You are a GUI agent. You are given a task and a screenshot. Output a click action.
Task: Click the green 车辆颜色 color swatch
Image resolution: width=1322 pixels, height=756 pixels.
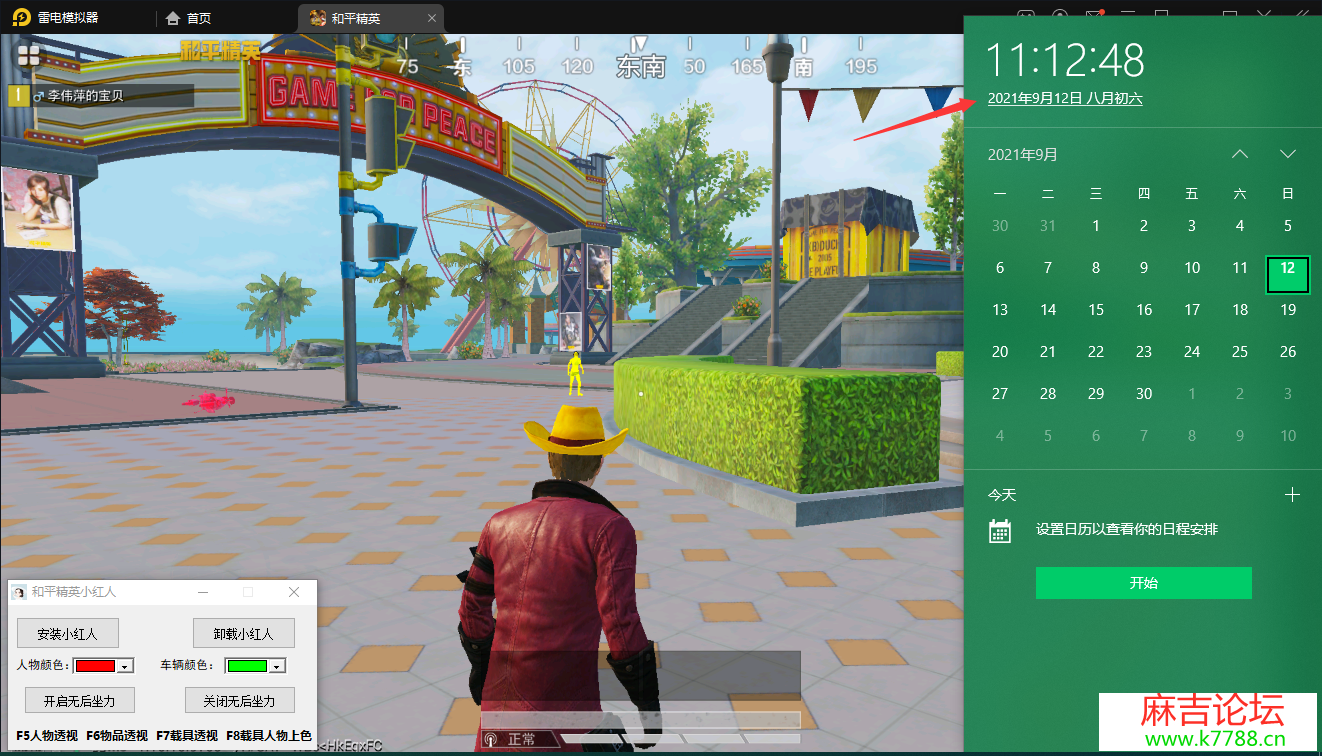point(248,666)
